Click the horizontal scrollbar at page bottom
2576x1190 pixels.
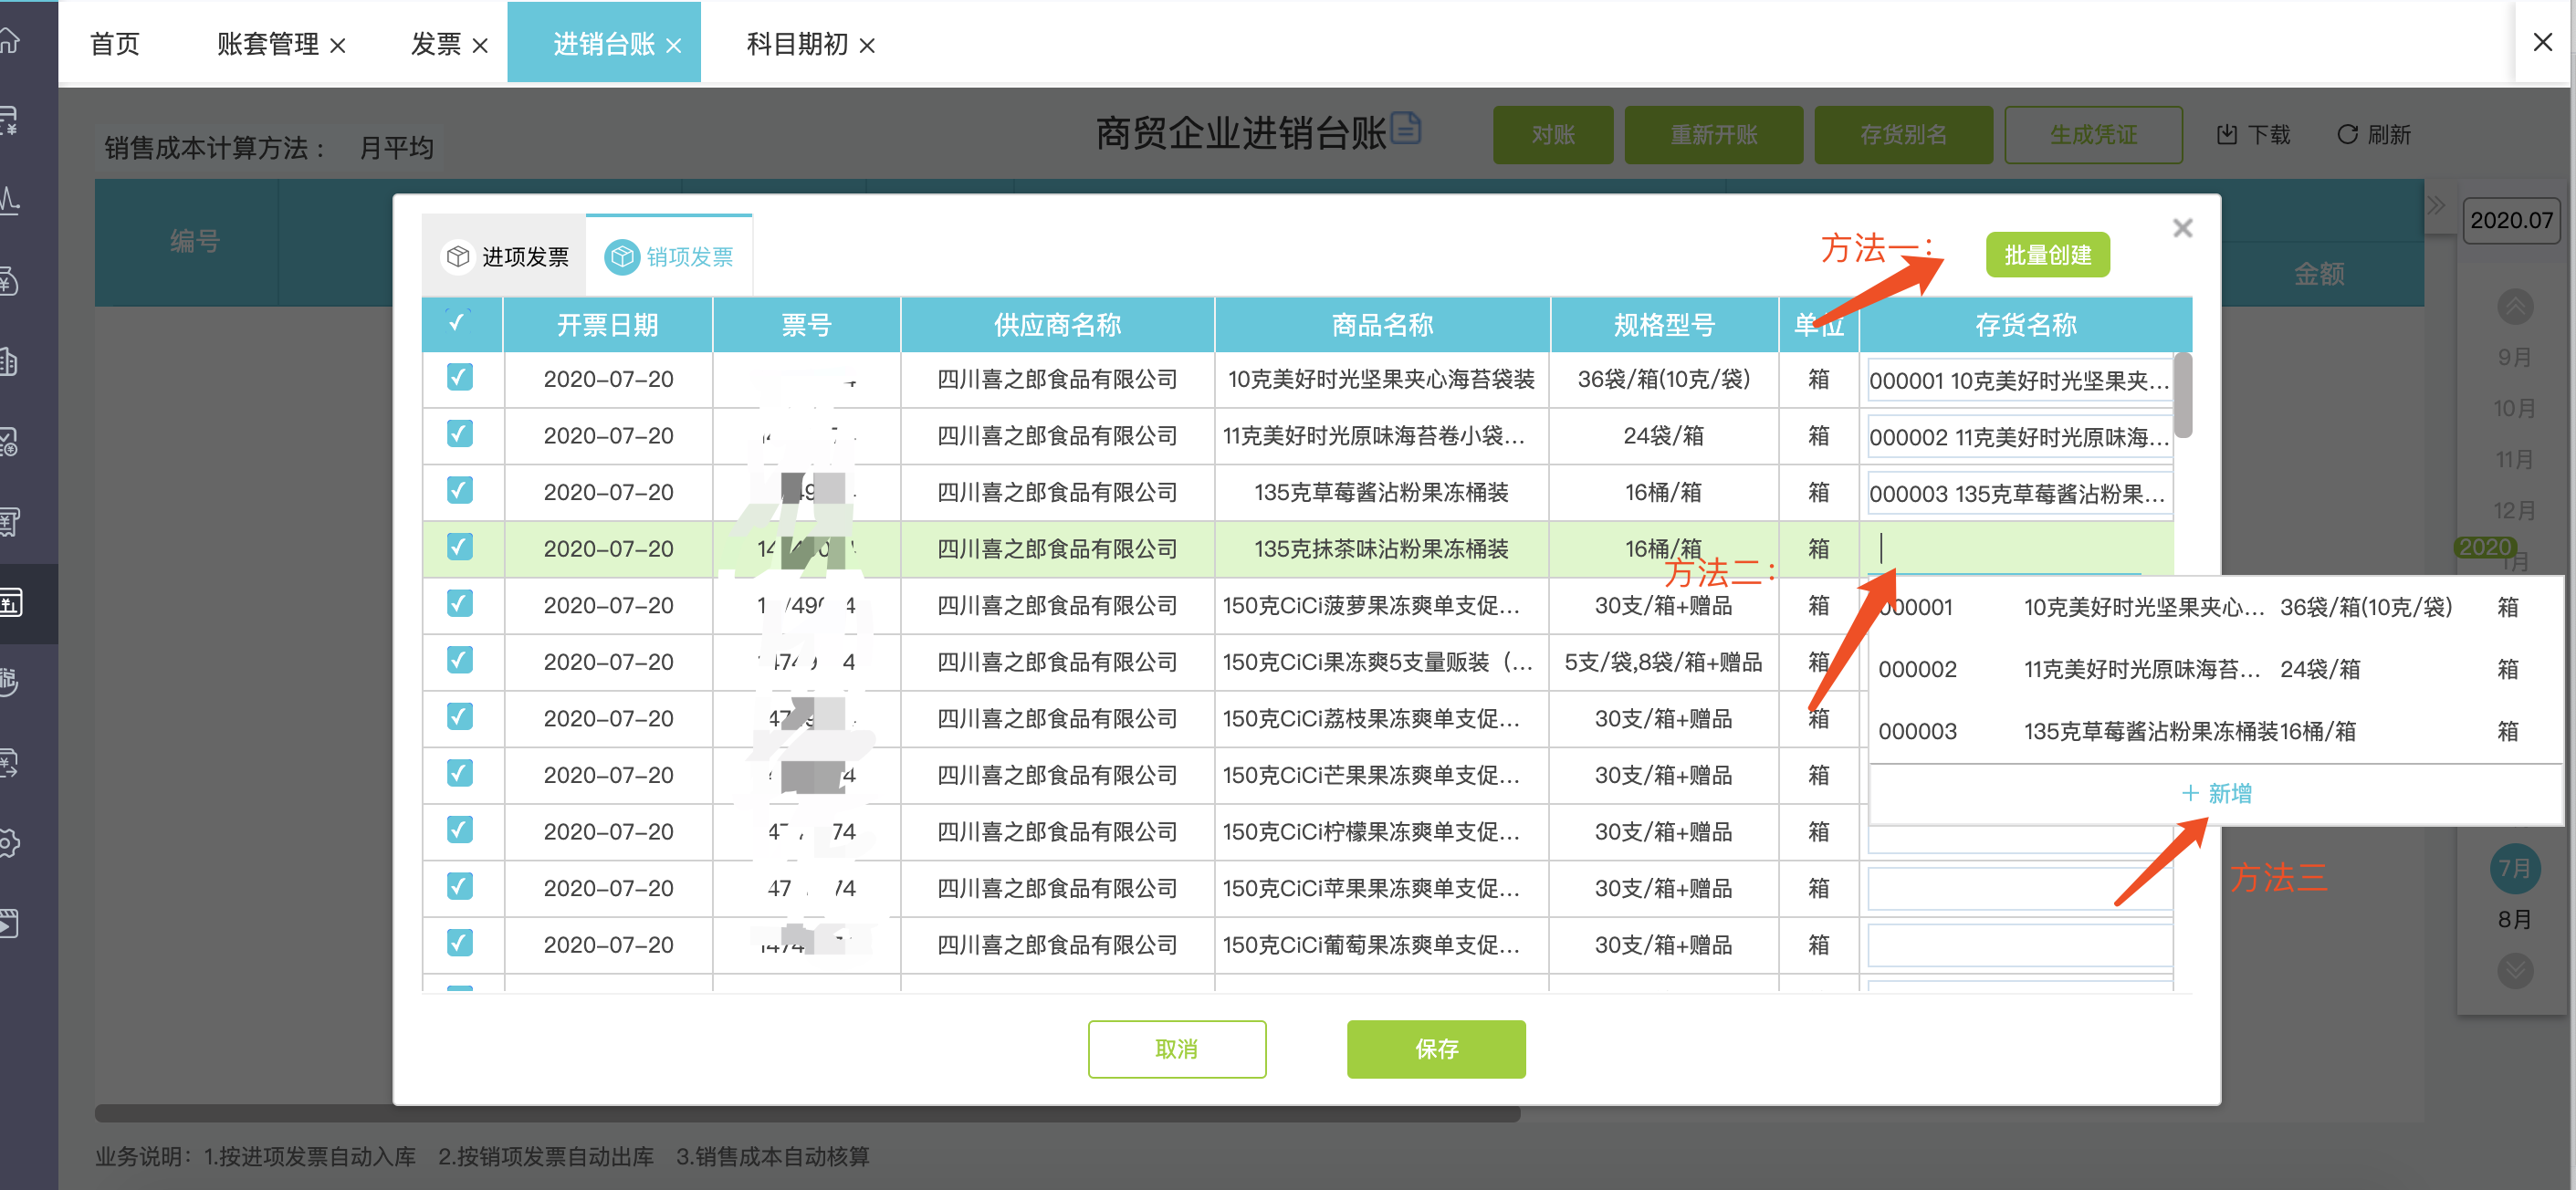(x=807, y=1114)
